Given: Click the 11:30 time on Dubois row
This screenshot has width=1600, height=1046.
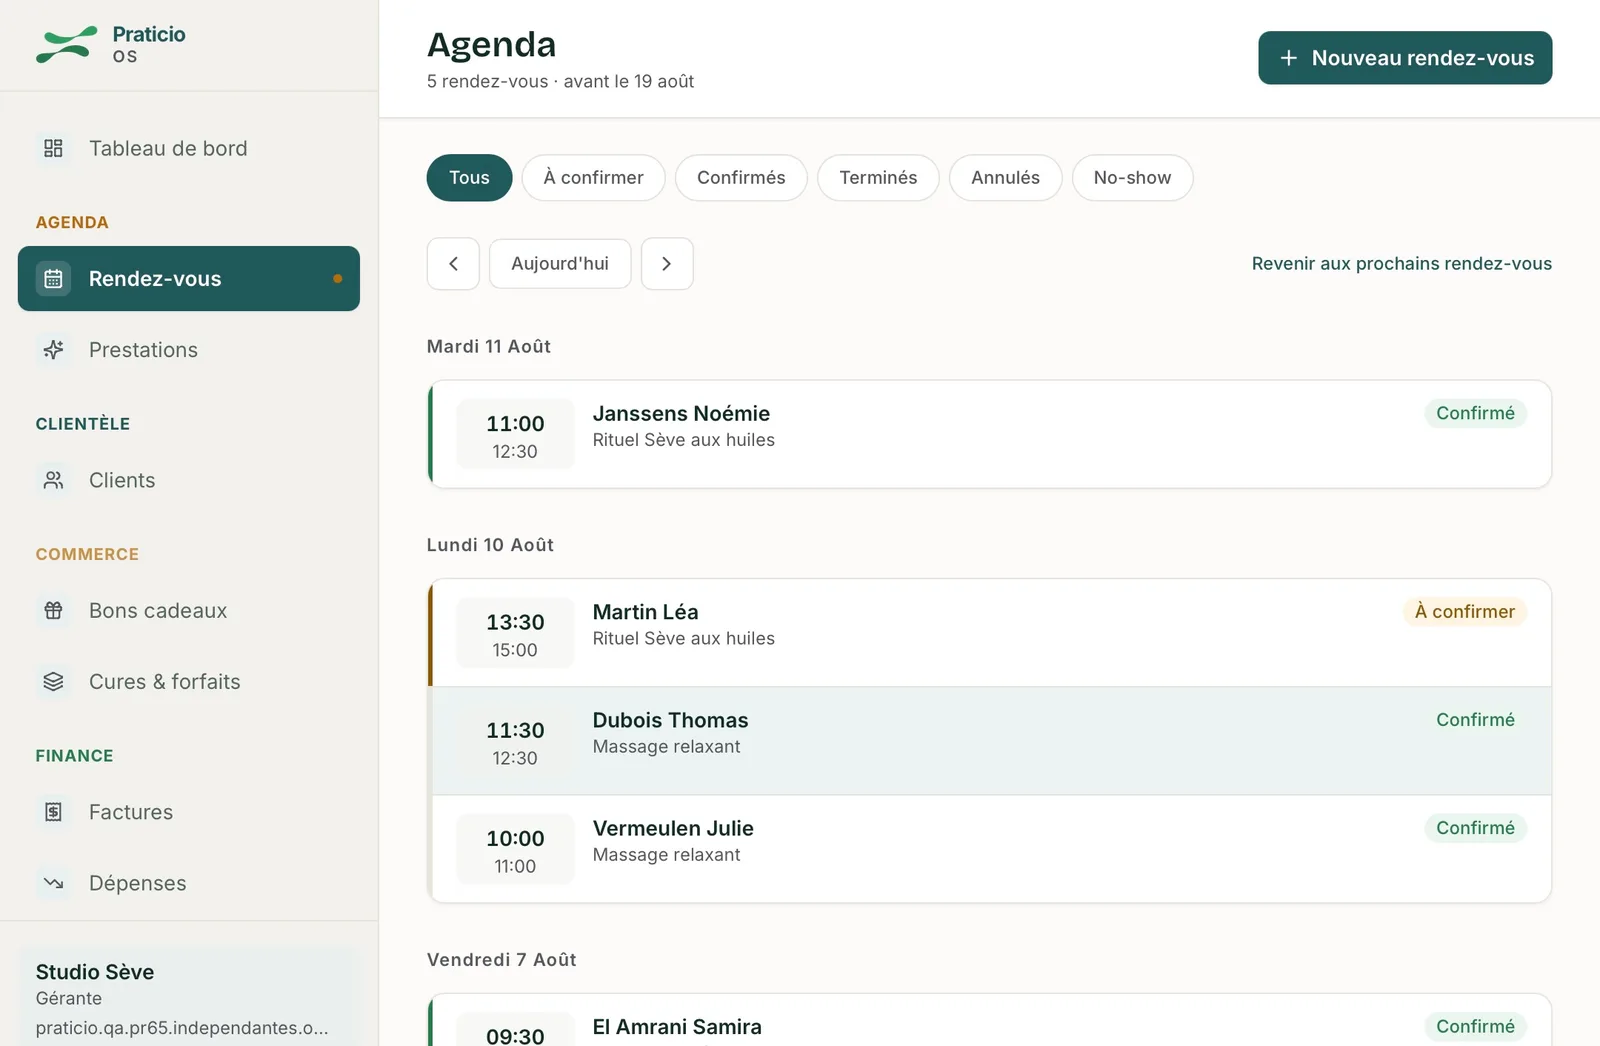Looking at the screenshot, I should click(x=515, y=731).
